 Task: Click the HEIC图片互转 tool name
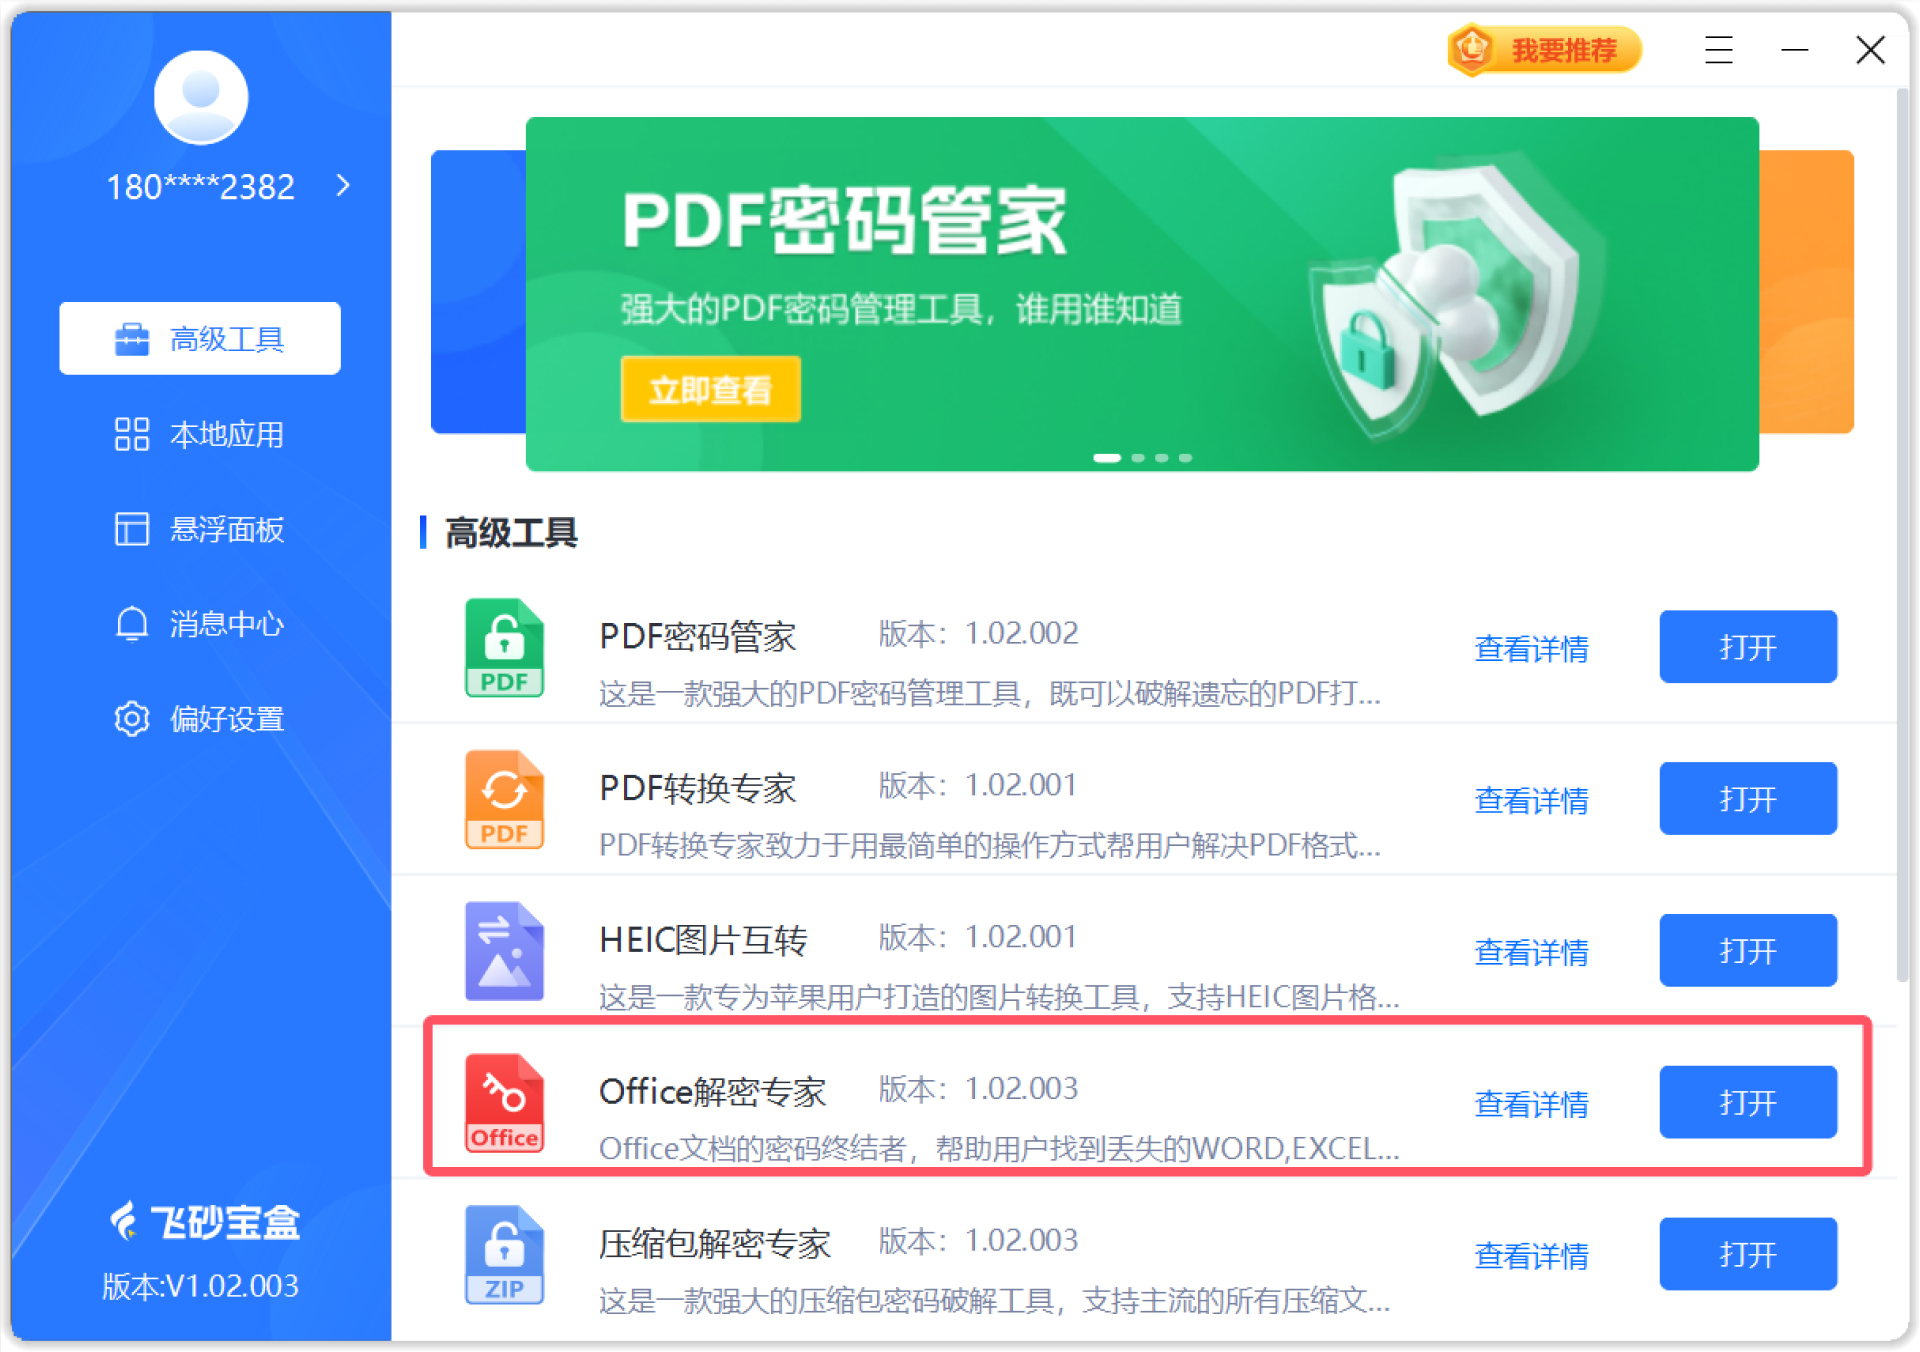(x=703, y=940)
